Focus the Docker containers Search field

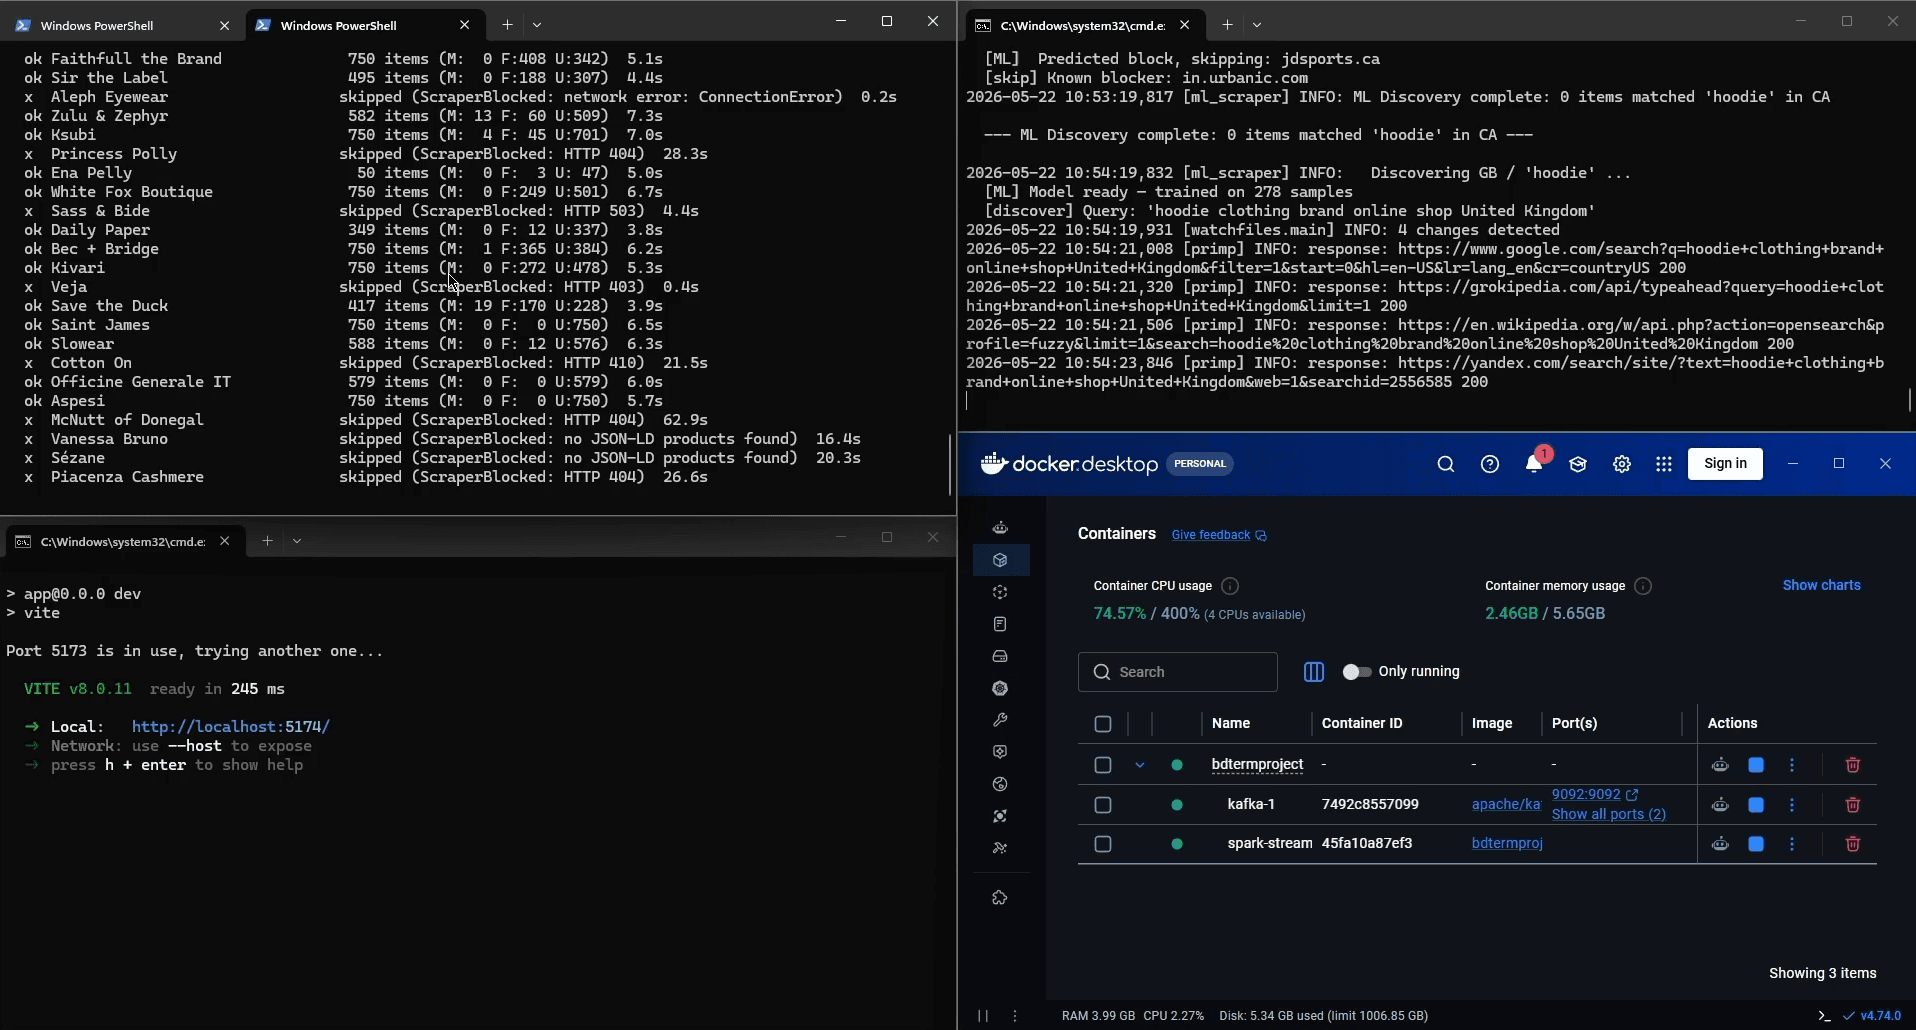[x=1178, y=672]
